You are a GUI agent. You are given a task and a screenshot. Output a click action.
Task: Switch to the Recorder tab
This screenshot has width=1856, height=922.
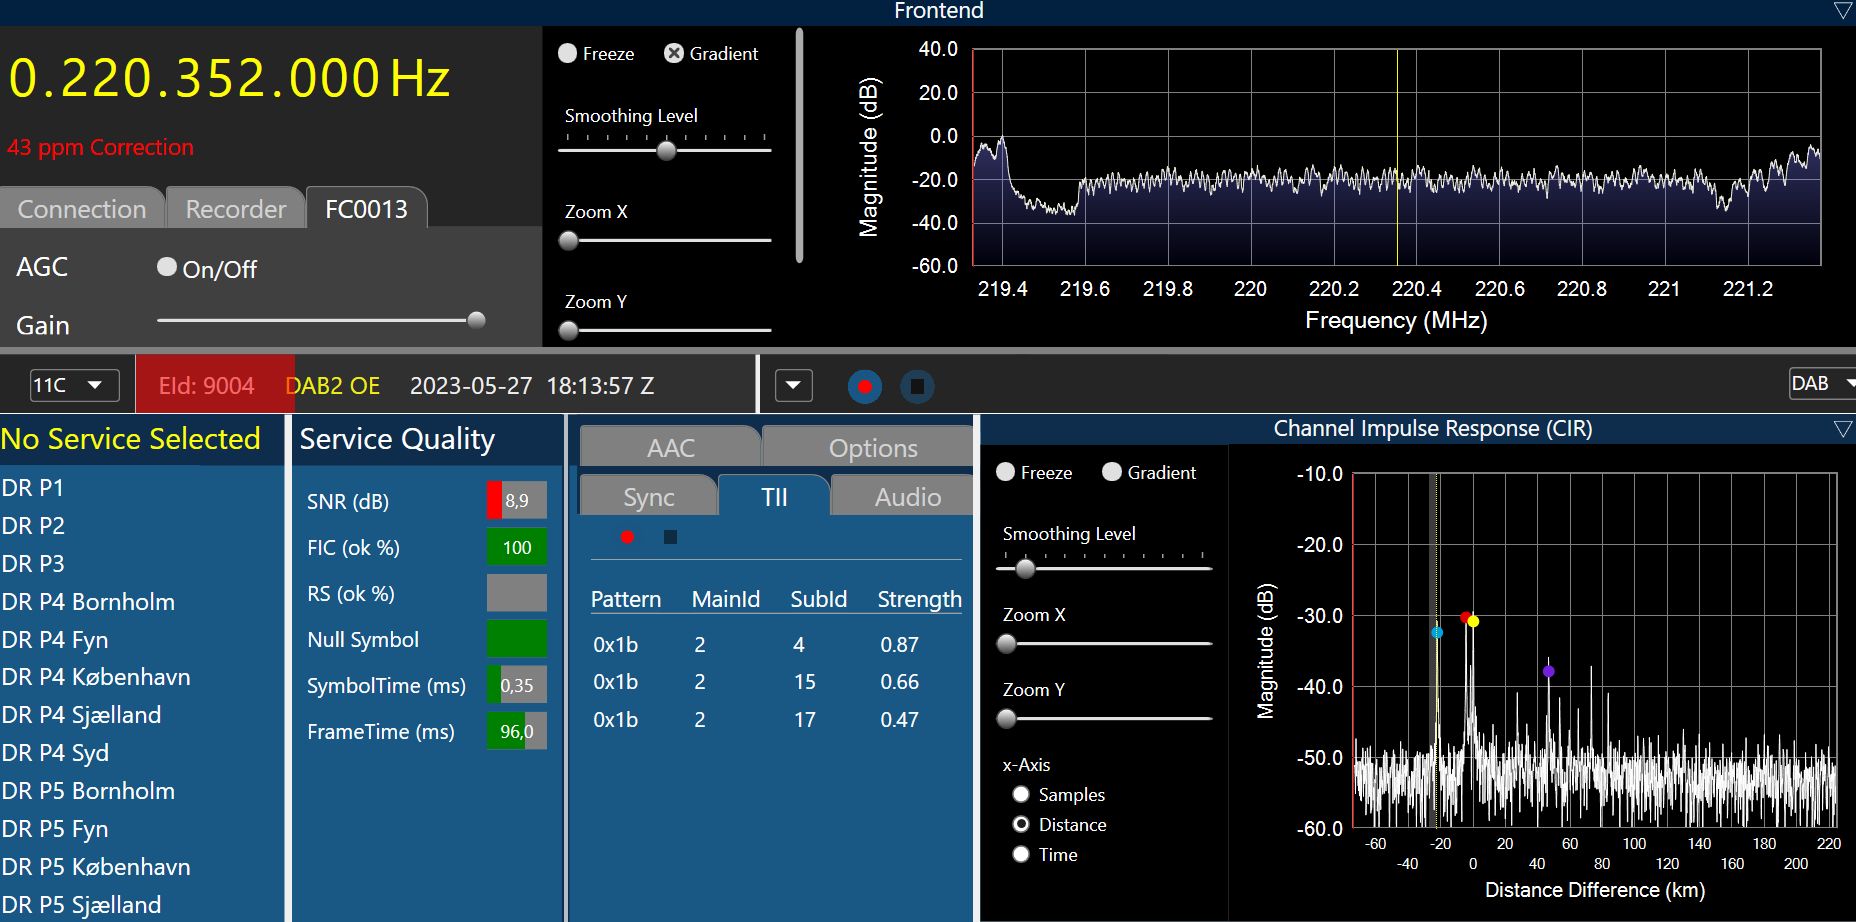pos(236,209)
